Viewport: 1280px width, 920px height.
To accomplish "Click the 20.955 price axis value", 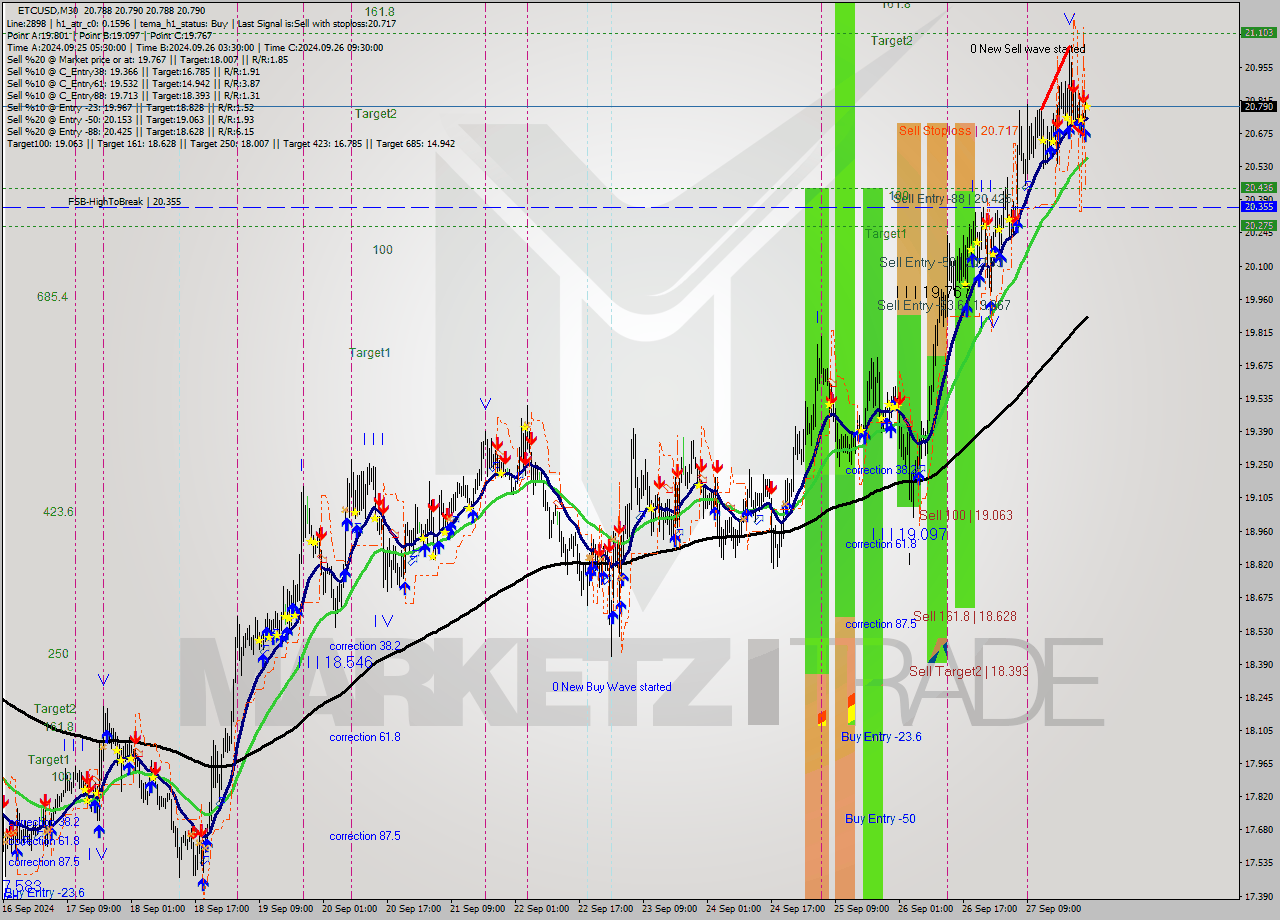I will (1258, 67).
